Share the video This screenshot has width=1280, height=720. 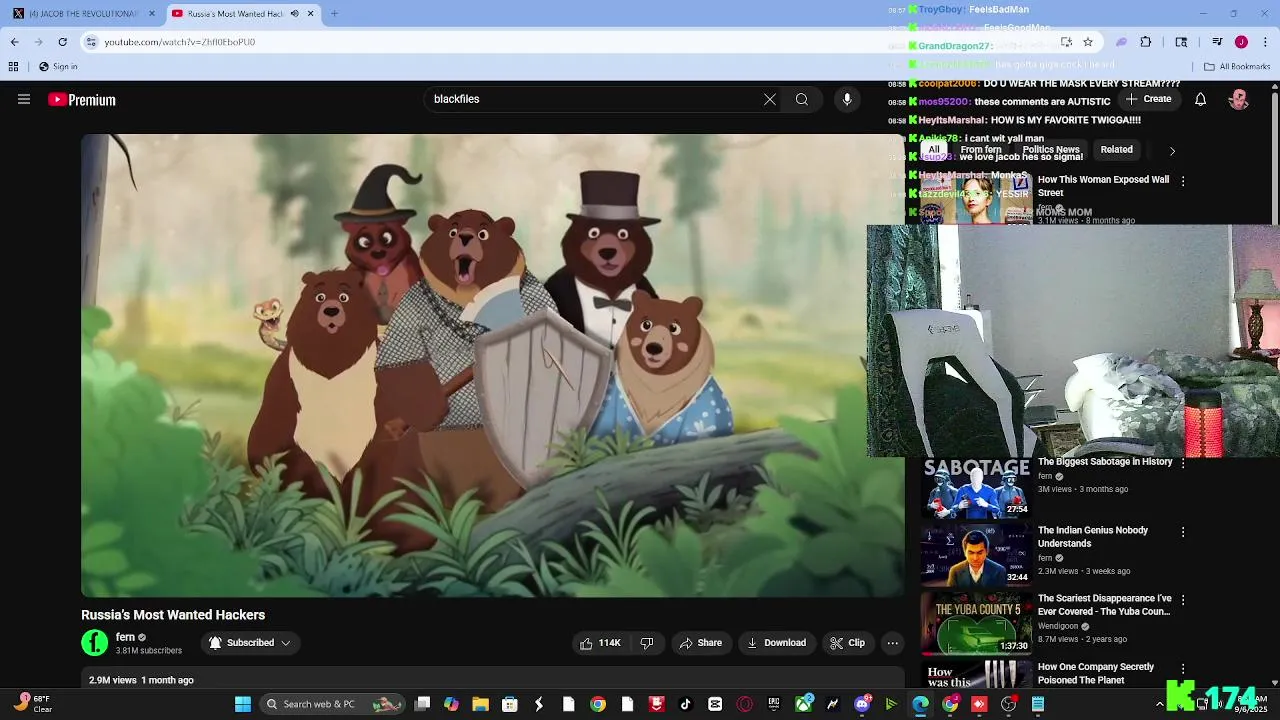(x=700, y=643)
